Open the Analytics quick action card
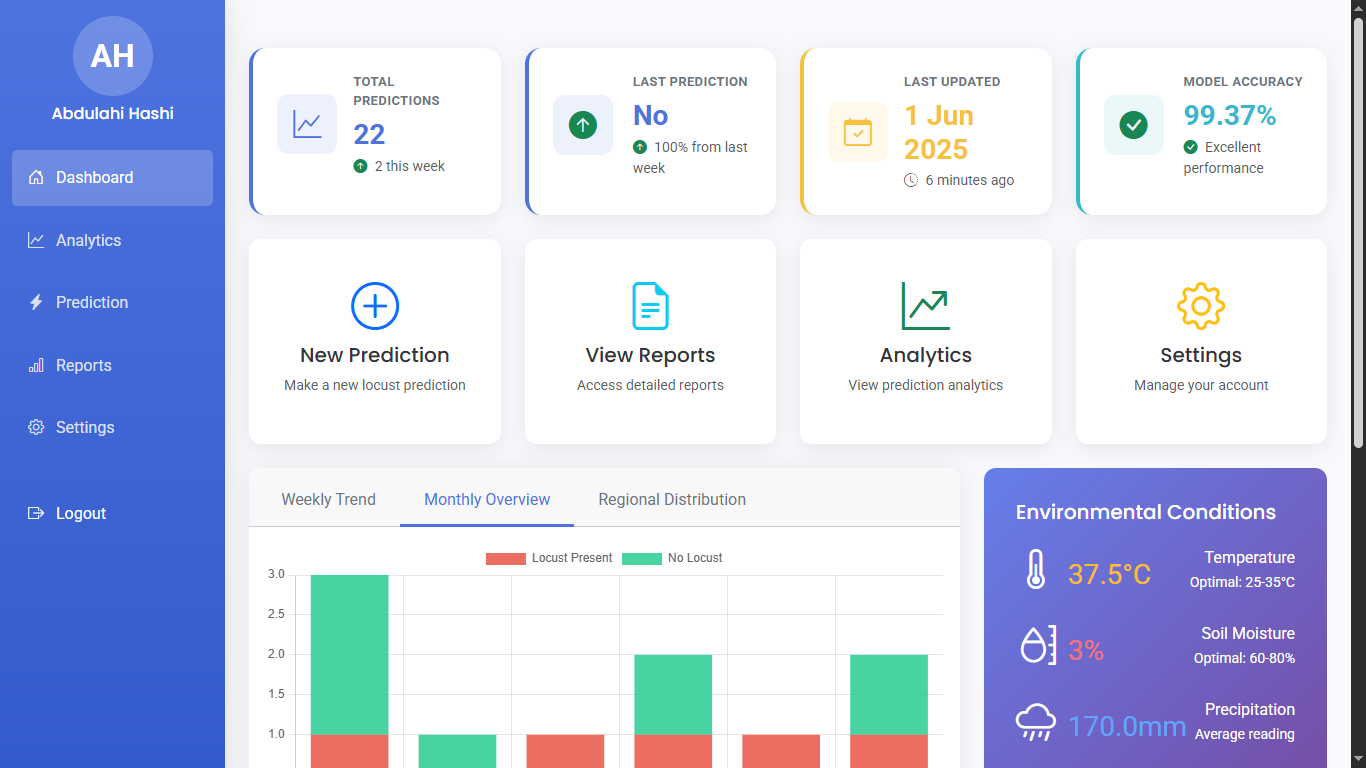The image size is (1366, 768). pos(926,341)
